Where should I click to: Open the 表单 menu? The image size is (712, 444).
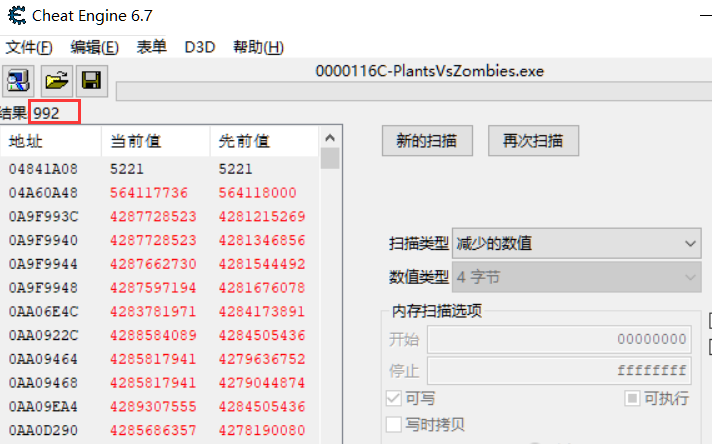[152, 47]
